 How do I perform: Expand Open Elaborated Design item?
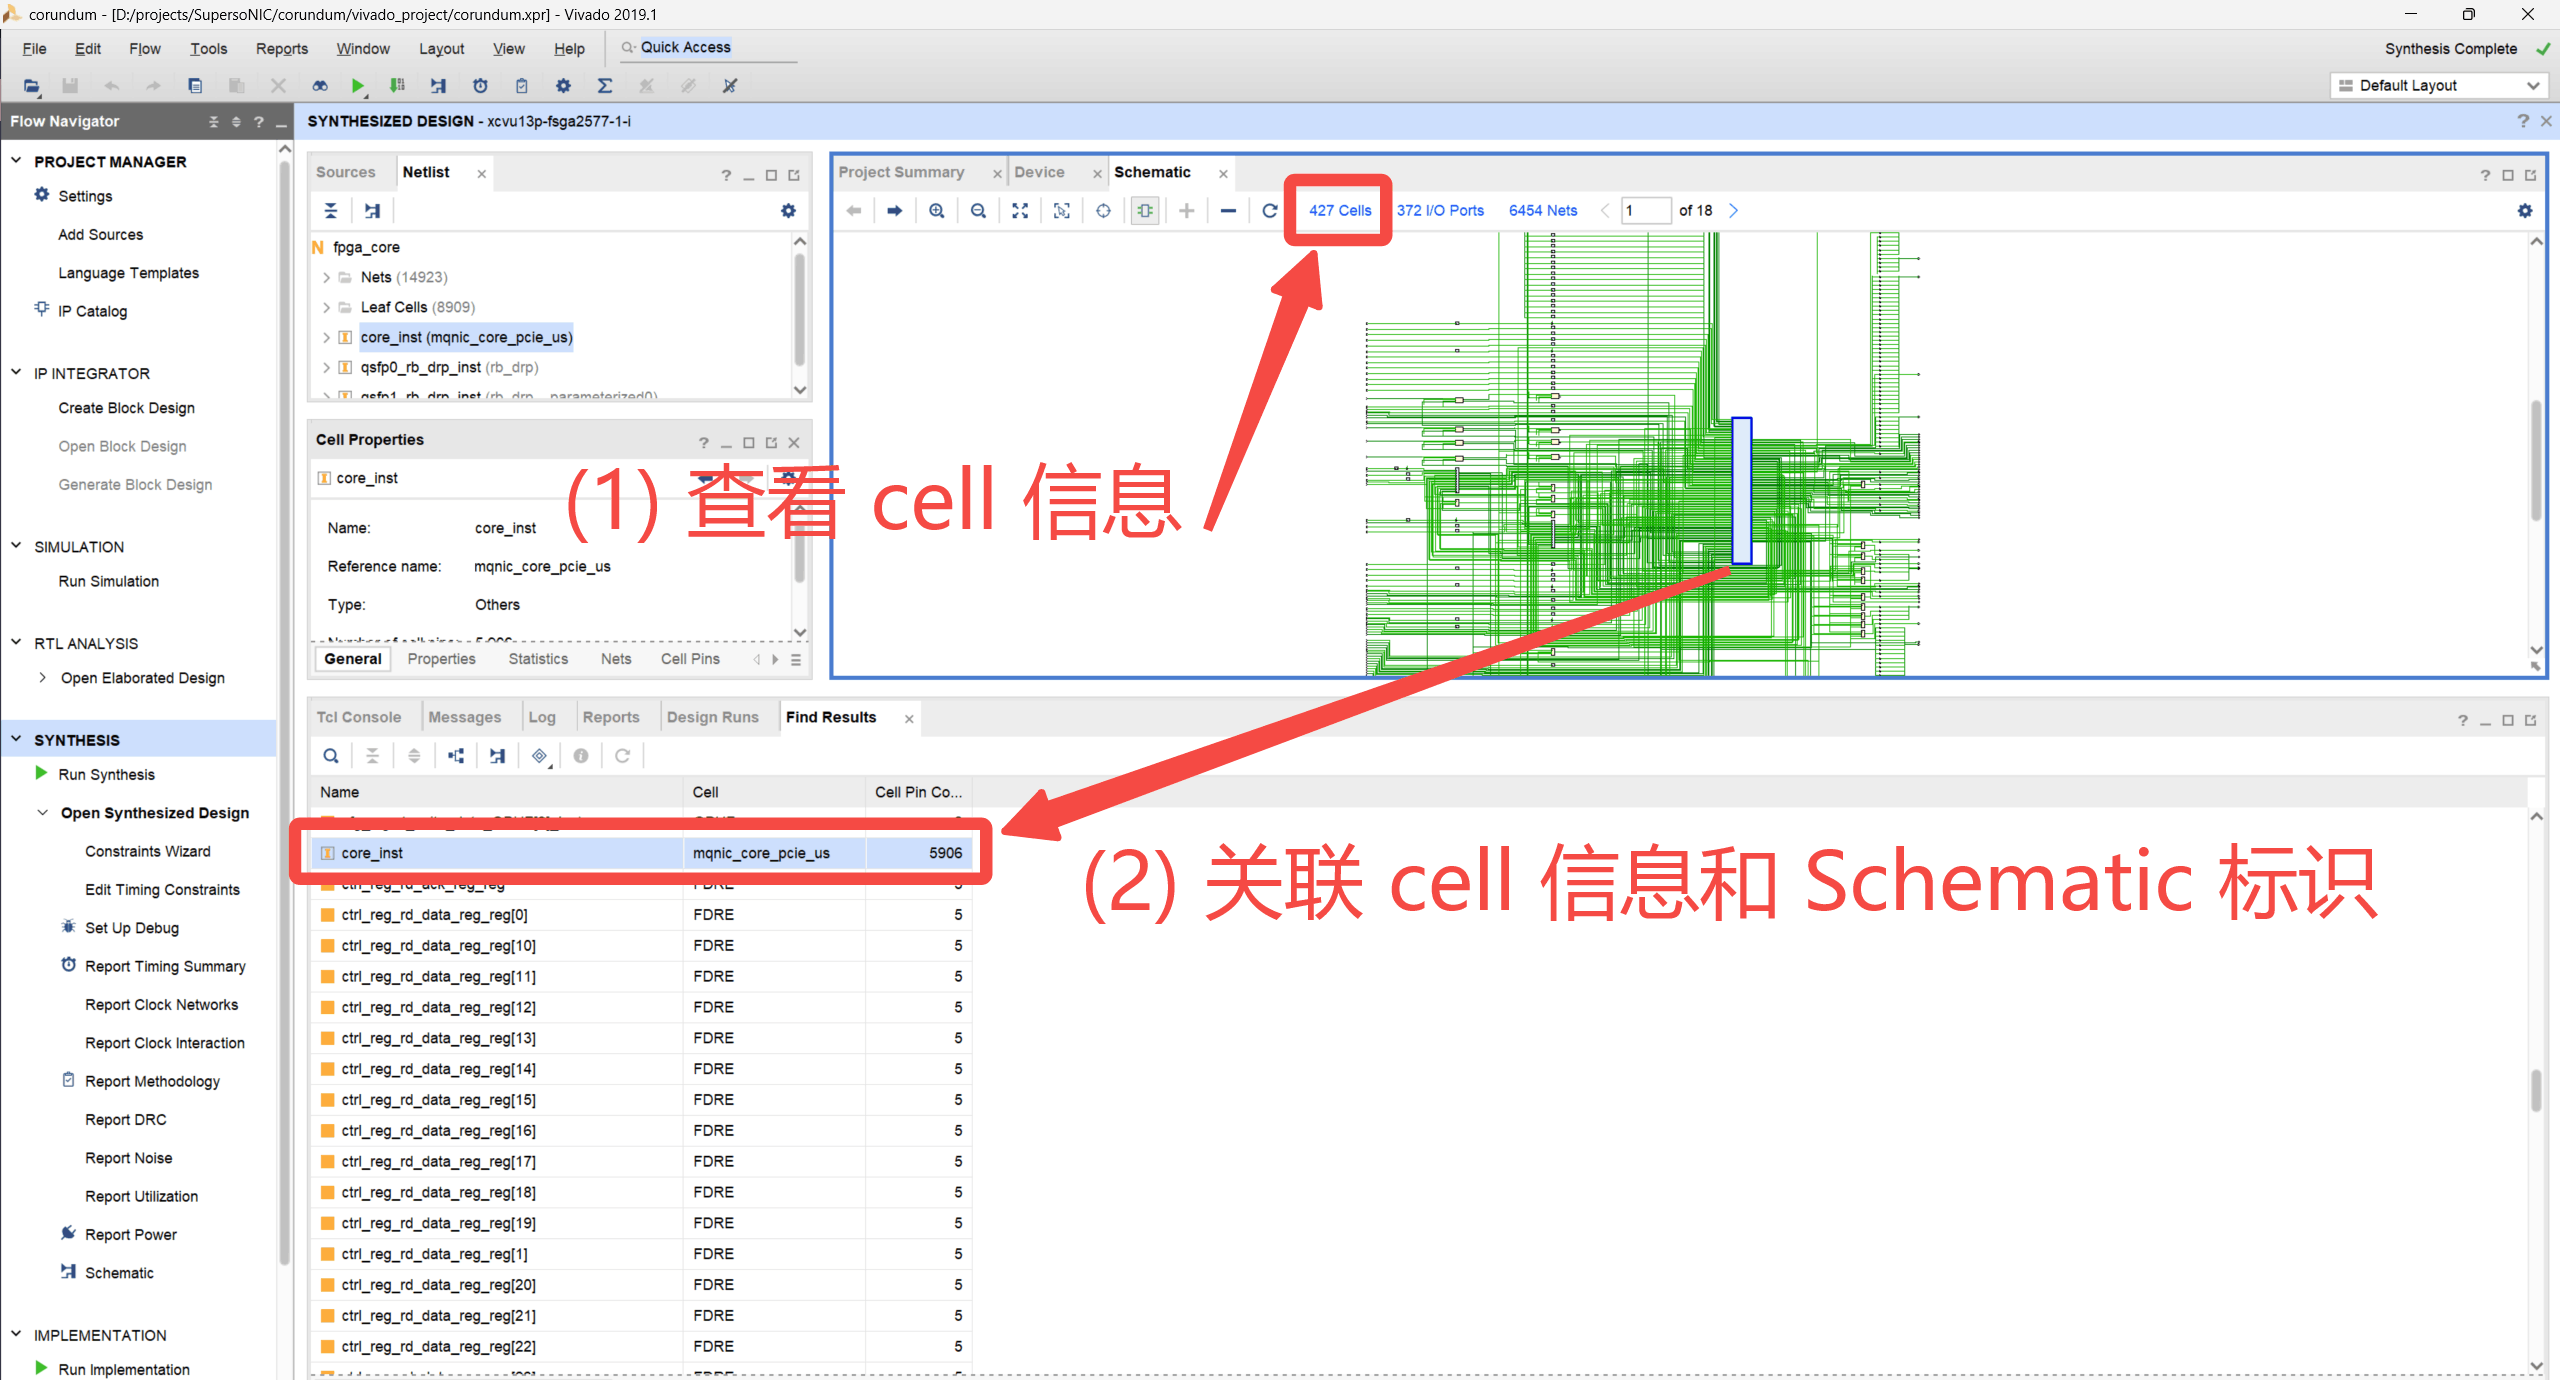42,678
